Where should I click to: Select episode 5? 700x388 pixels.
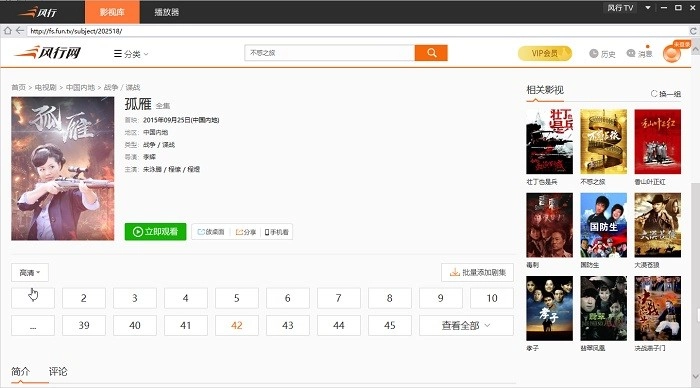point(237,298)
